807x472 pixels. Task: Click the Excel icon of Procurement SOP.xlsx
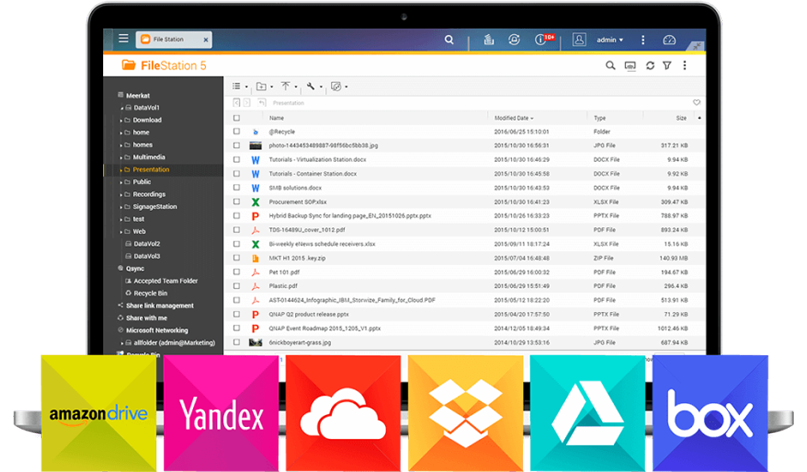click(x=255, y=202)
